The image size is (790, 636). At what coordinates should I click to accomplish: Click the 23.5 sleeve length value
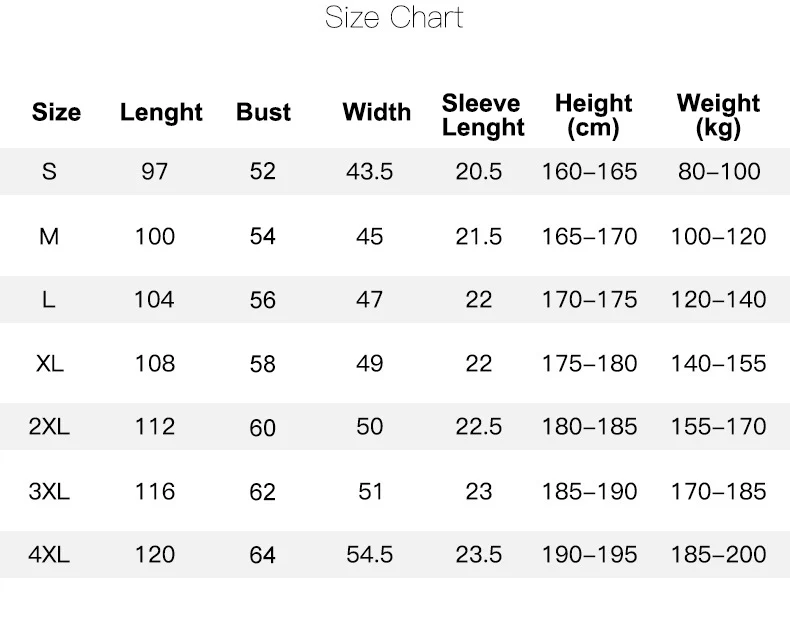pos(478,554)
